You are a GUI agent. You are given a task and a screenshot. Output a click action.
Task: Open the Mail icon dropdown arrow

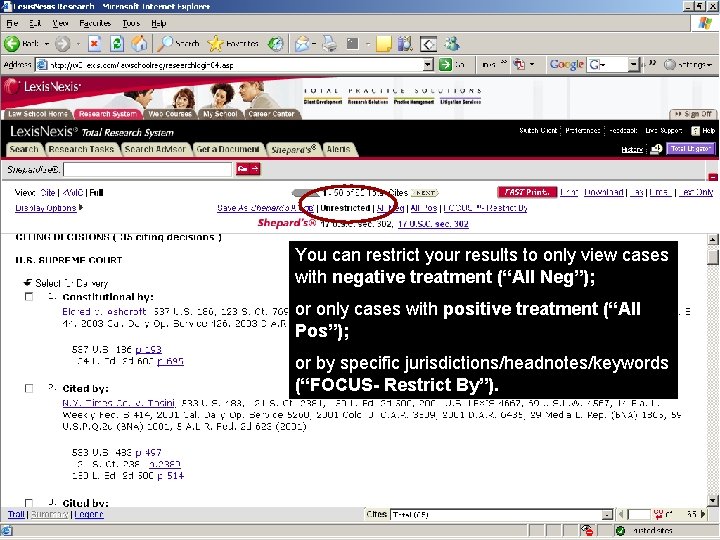click(314, 44)
